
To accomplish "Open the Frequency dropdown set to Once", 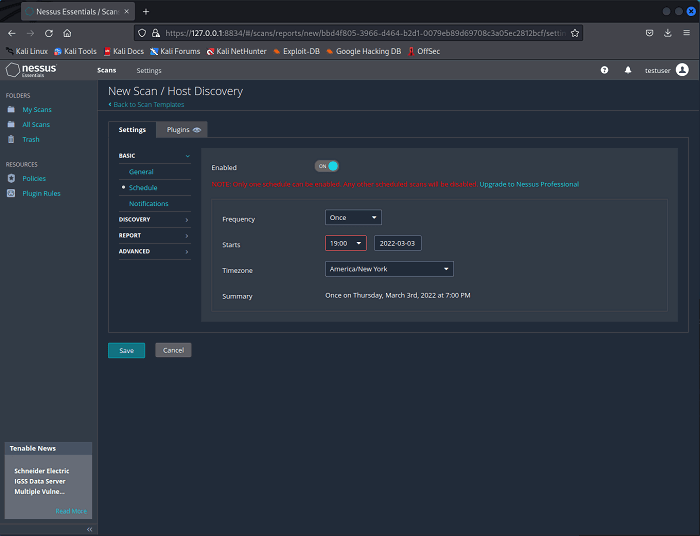I will click(353, 217).
